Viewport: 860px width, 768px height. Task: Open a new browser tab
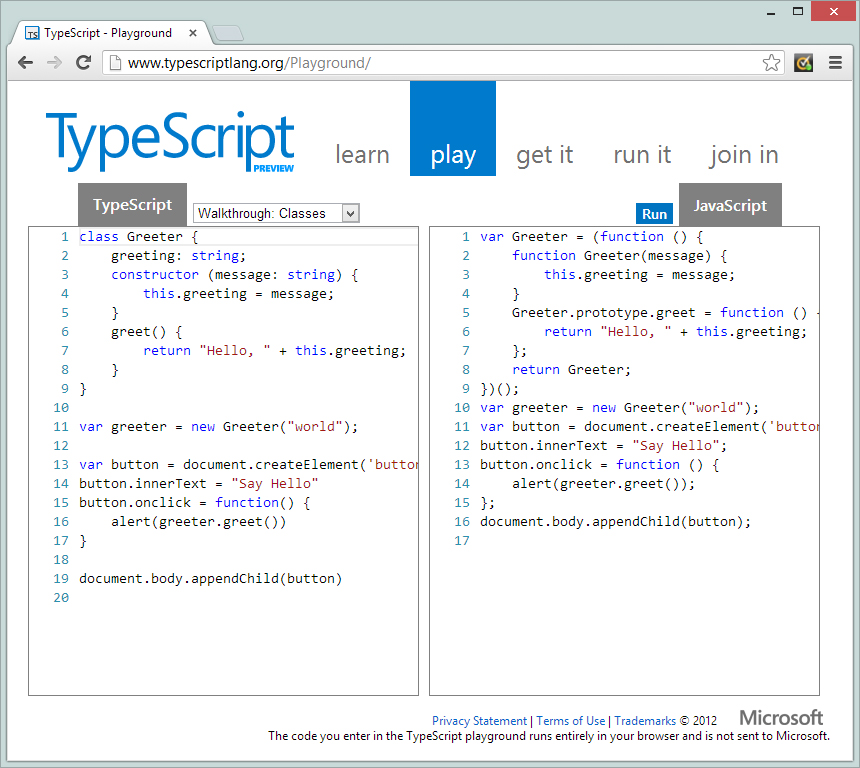tap(228, 33)
